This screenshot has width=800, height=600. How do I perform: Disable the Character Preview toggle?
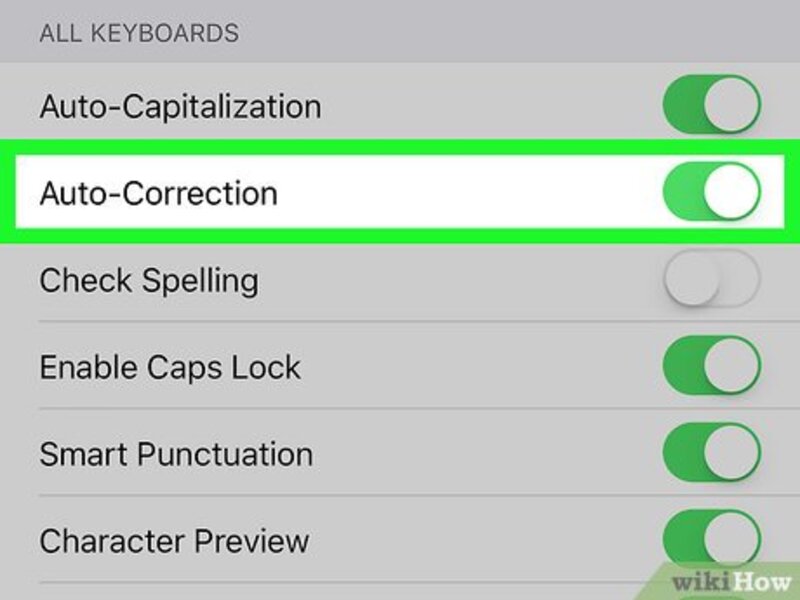pyautogui.click(x=712, y=538)
